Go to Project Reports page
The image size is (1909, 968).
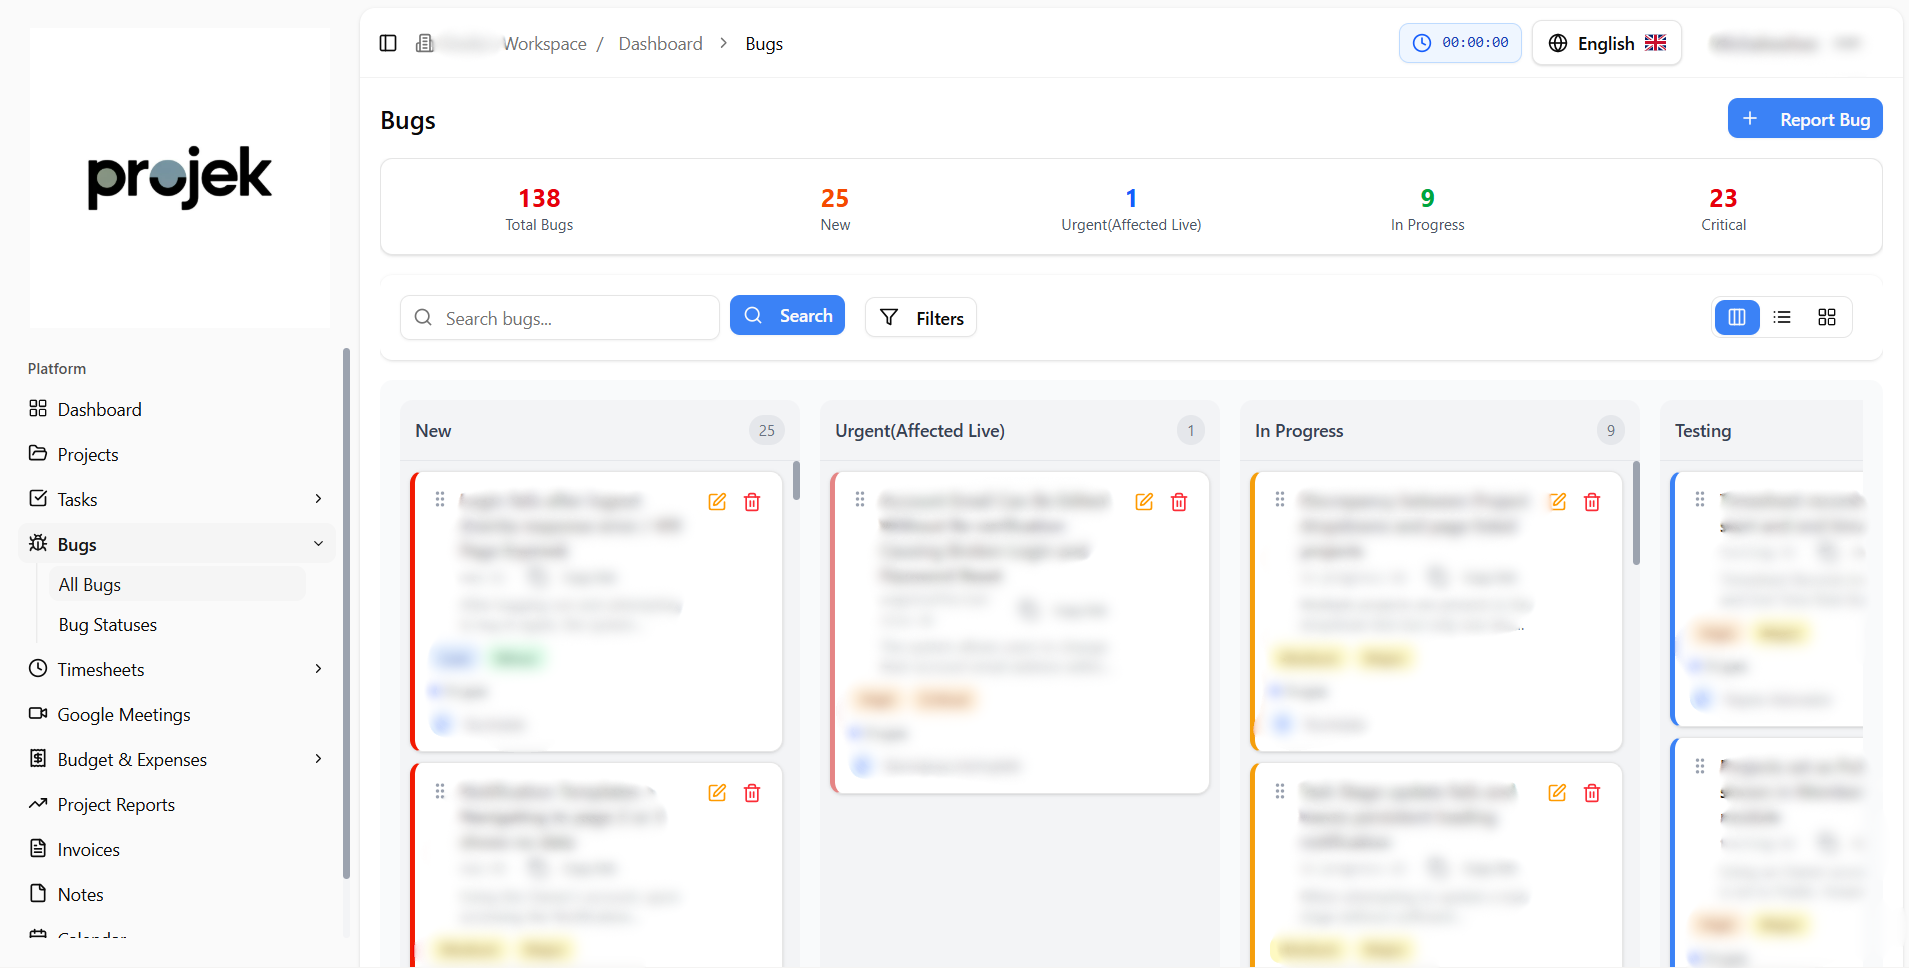pyautogui.click(x=116, y=805)
